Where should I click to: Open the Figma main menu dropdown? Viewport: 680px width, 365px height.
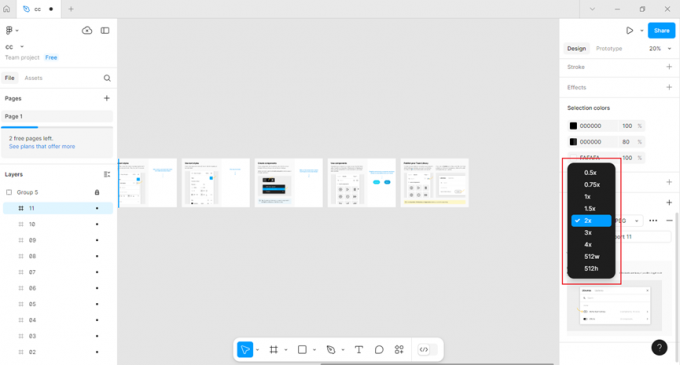click(x=12, y=30)
